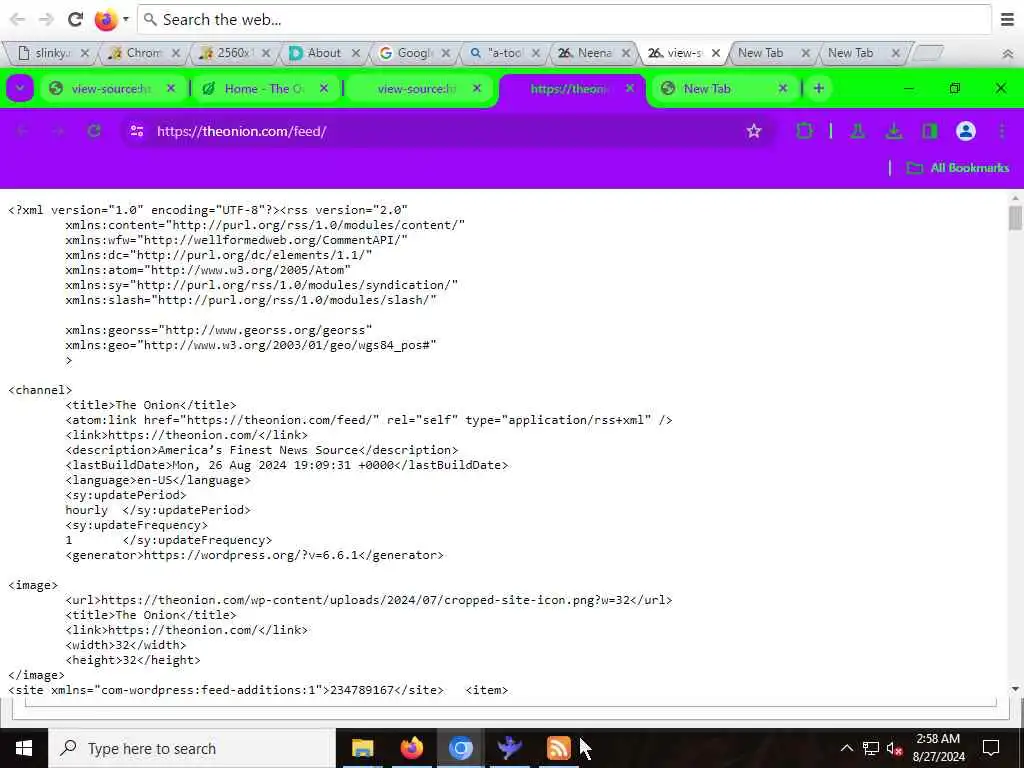
Task: Click the site 234789167 line
Action: [x=226, y=690]
